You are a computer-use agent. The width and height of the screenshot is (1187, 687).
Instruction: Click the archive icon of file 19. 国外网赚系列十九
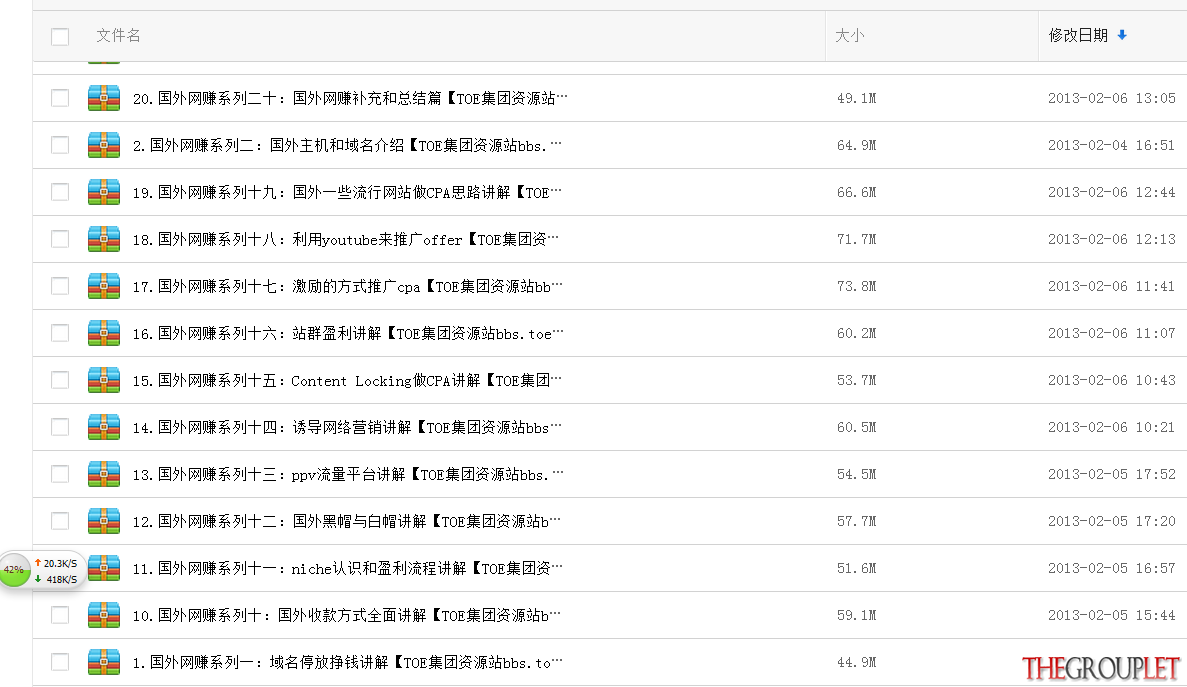[x=104, y=192]
